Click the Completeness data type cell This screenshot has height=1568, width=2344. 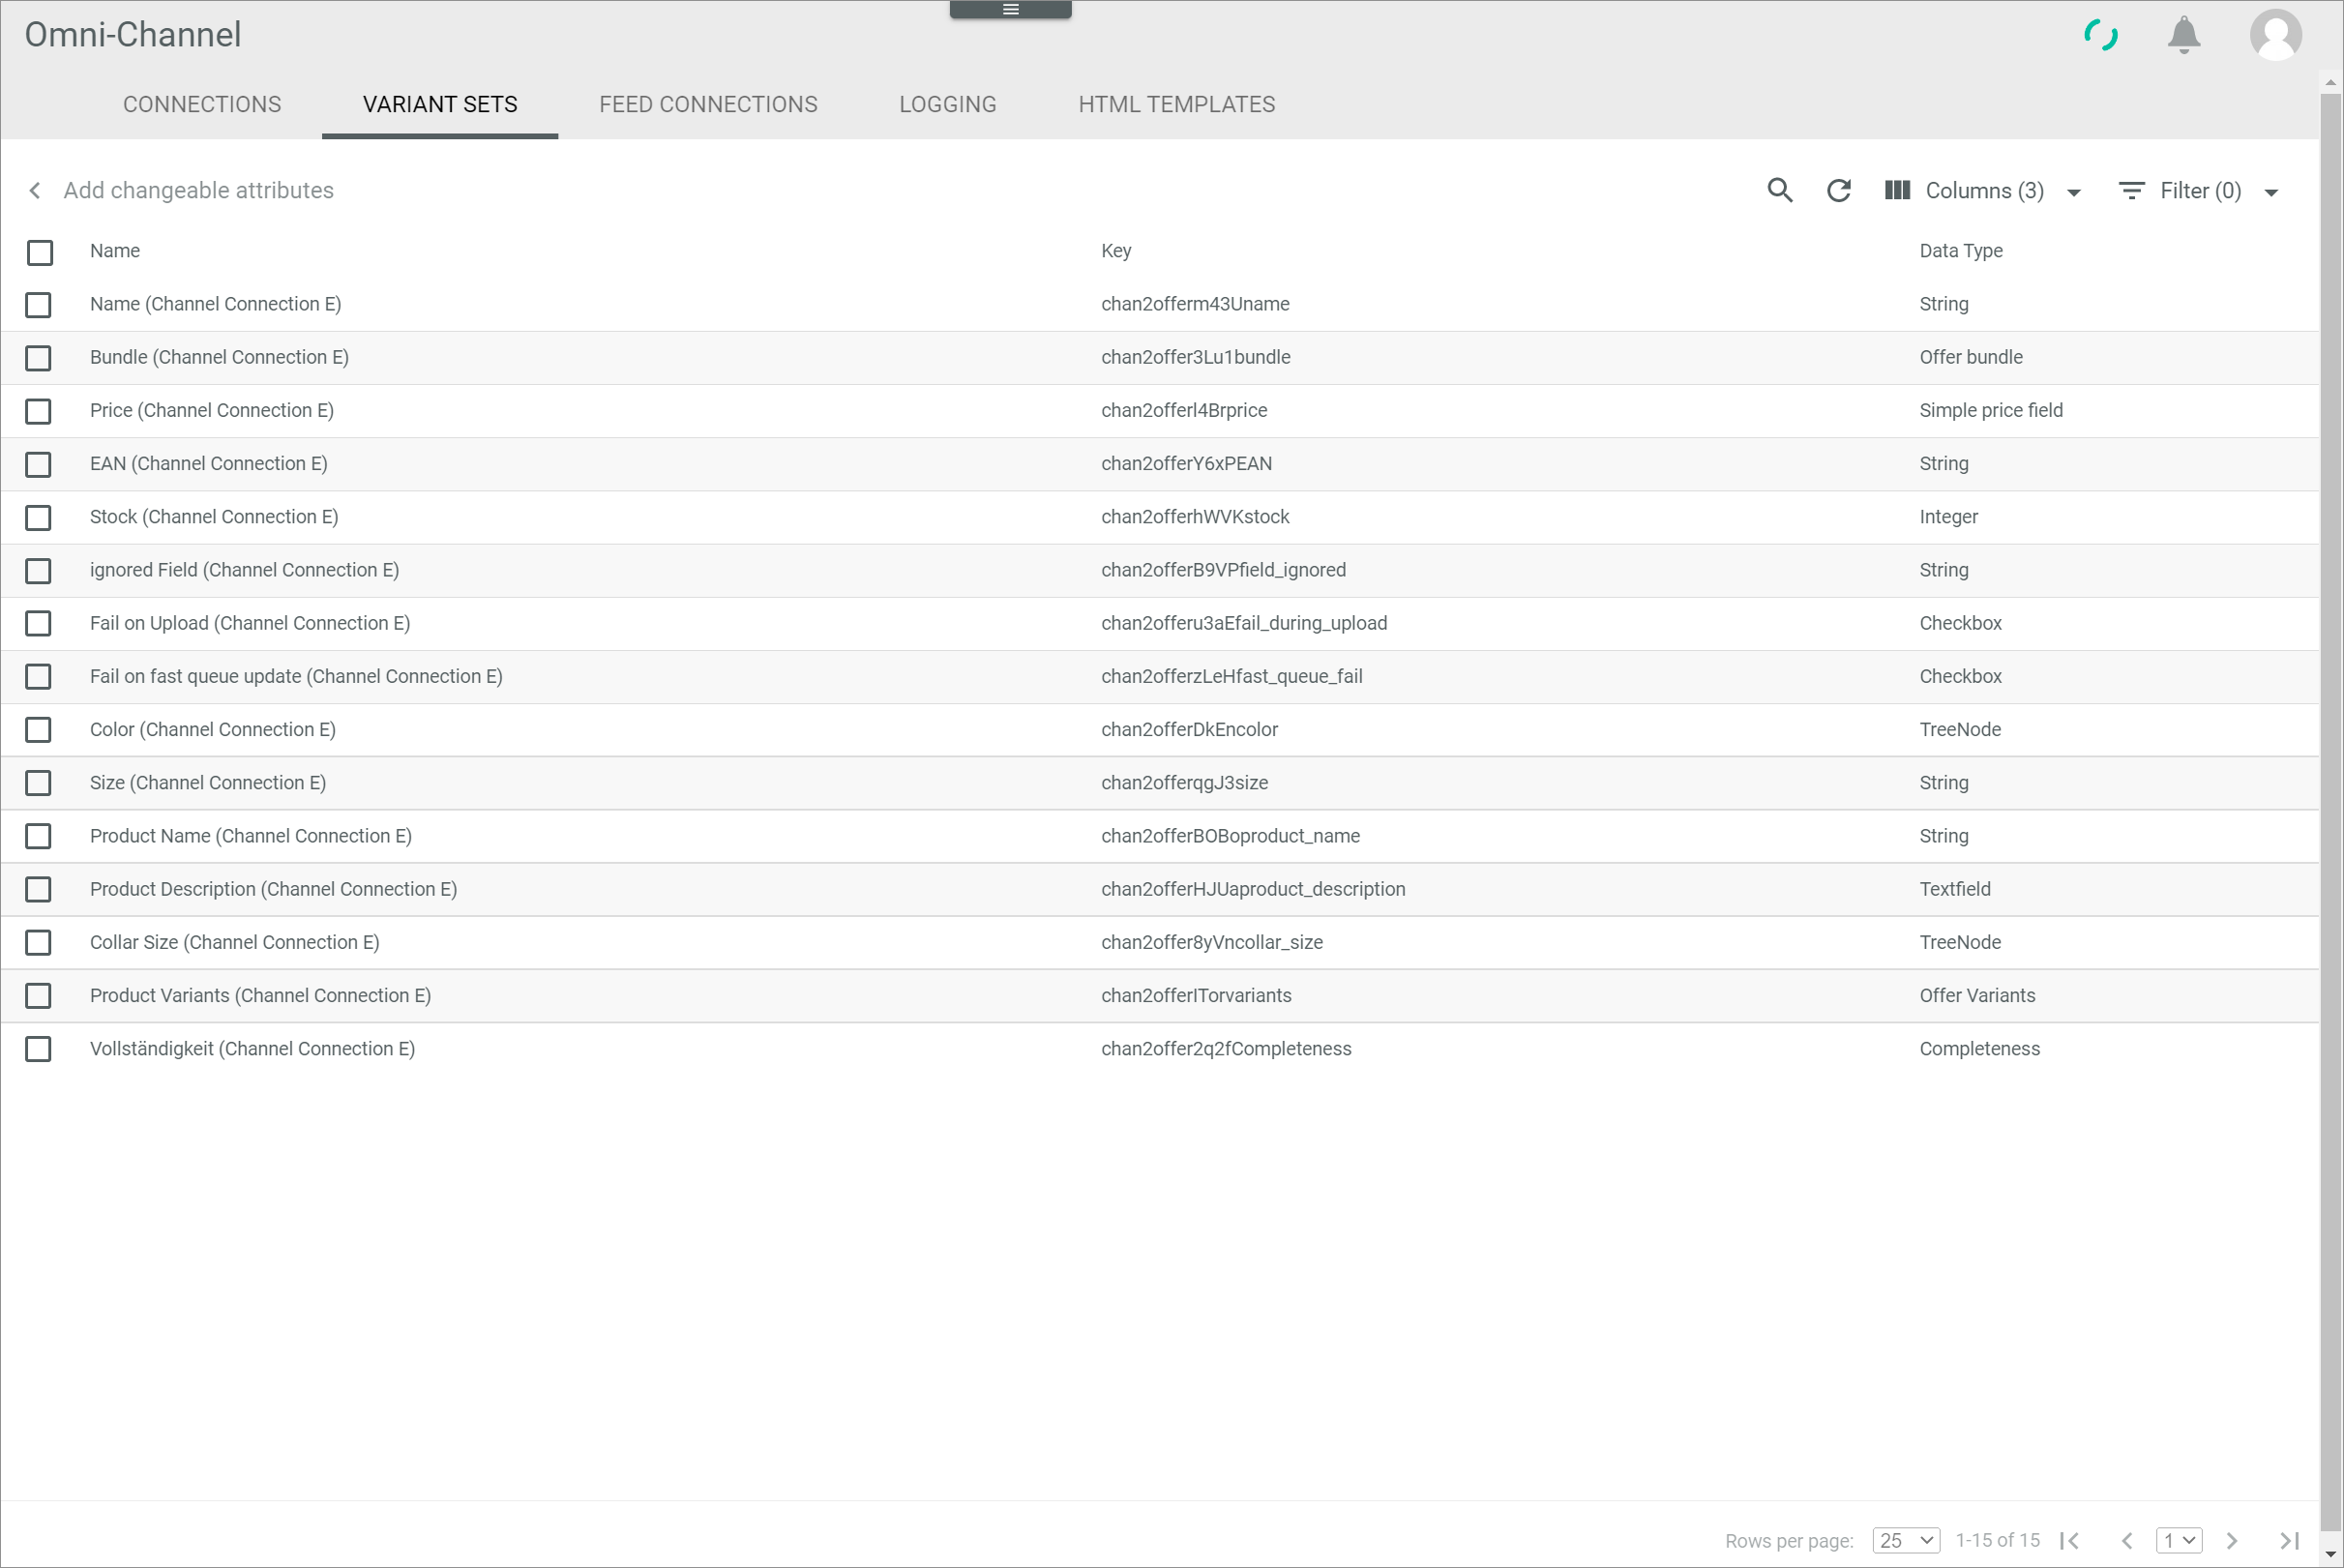click(1979, 1049)
